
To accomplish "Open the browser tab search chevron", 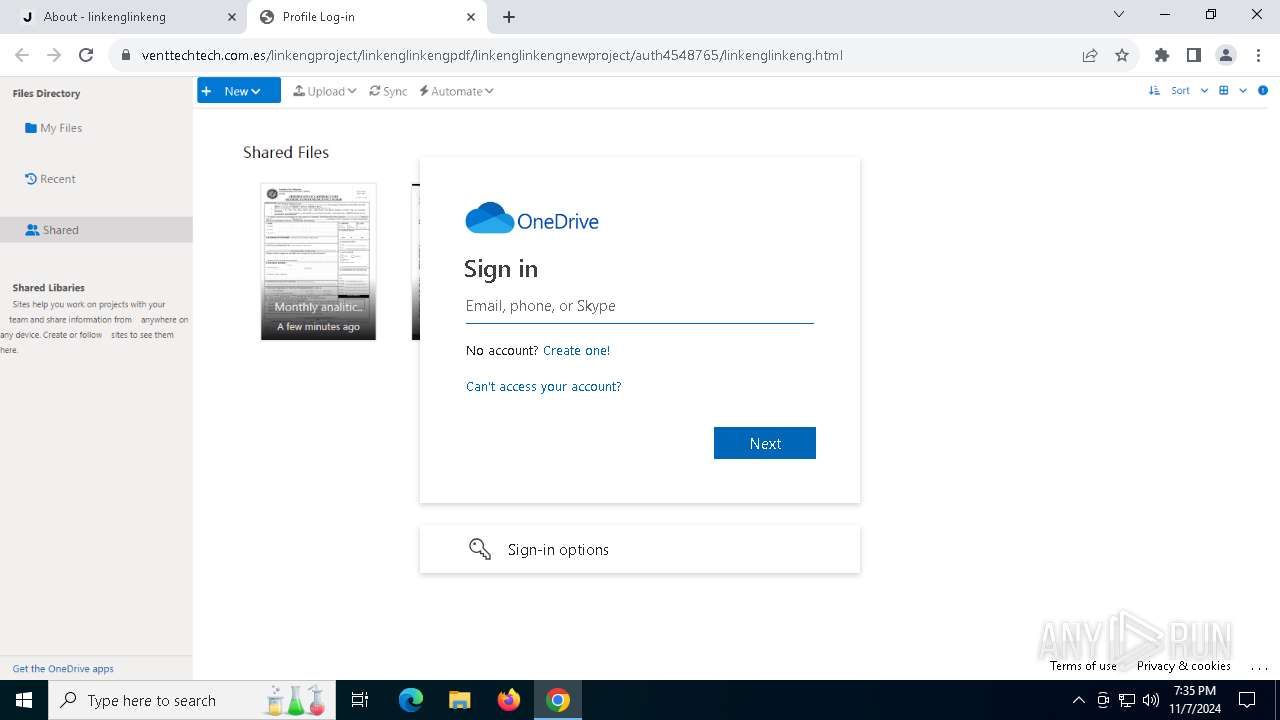I will [x=1119, y=15].
